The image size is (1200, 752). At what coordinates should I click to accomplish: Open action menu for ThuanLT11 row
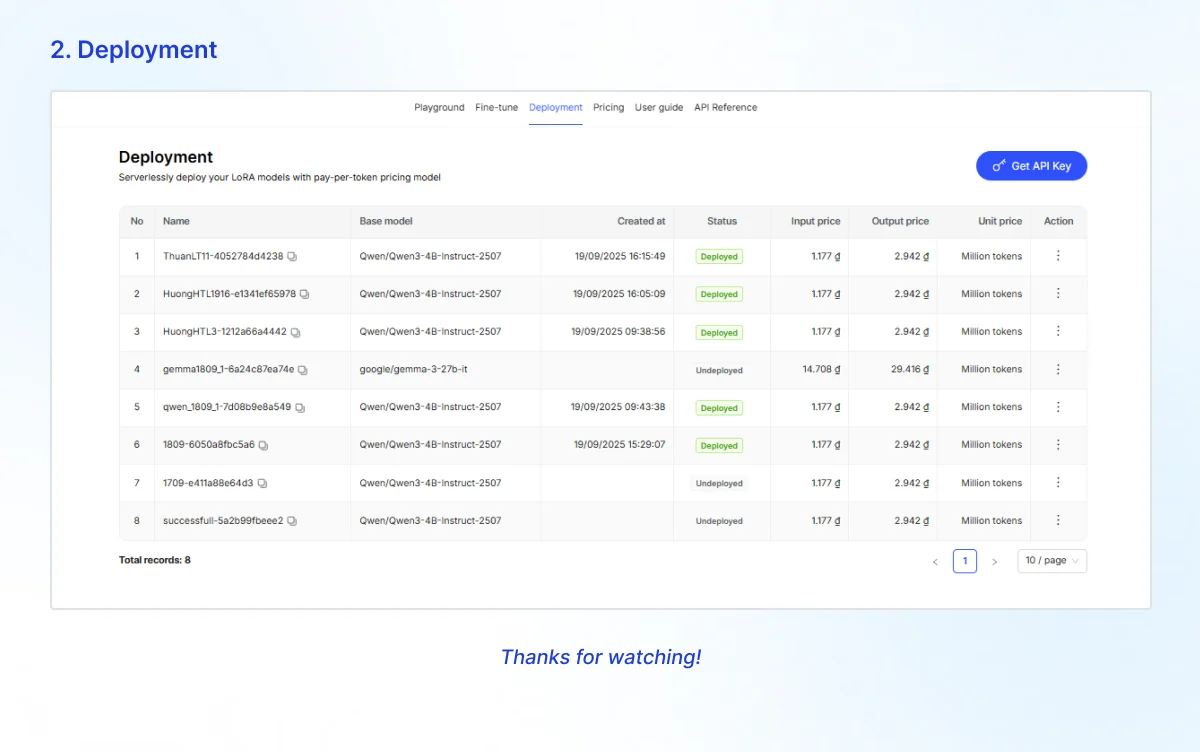point(1058,256)
